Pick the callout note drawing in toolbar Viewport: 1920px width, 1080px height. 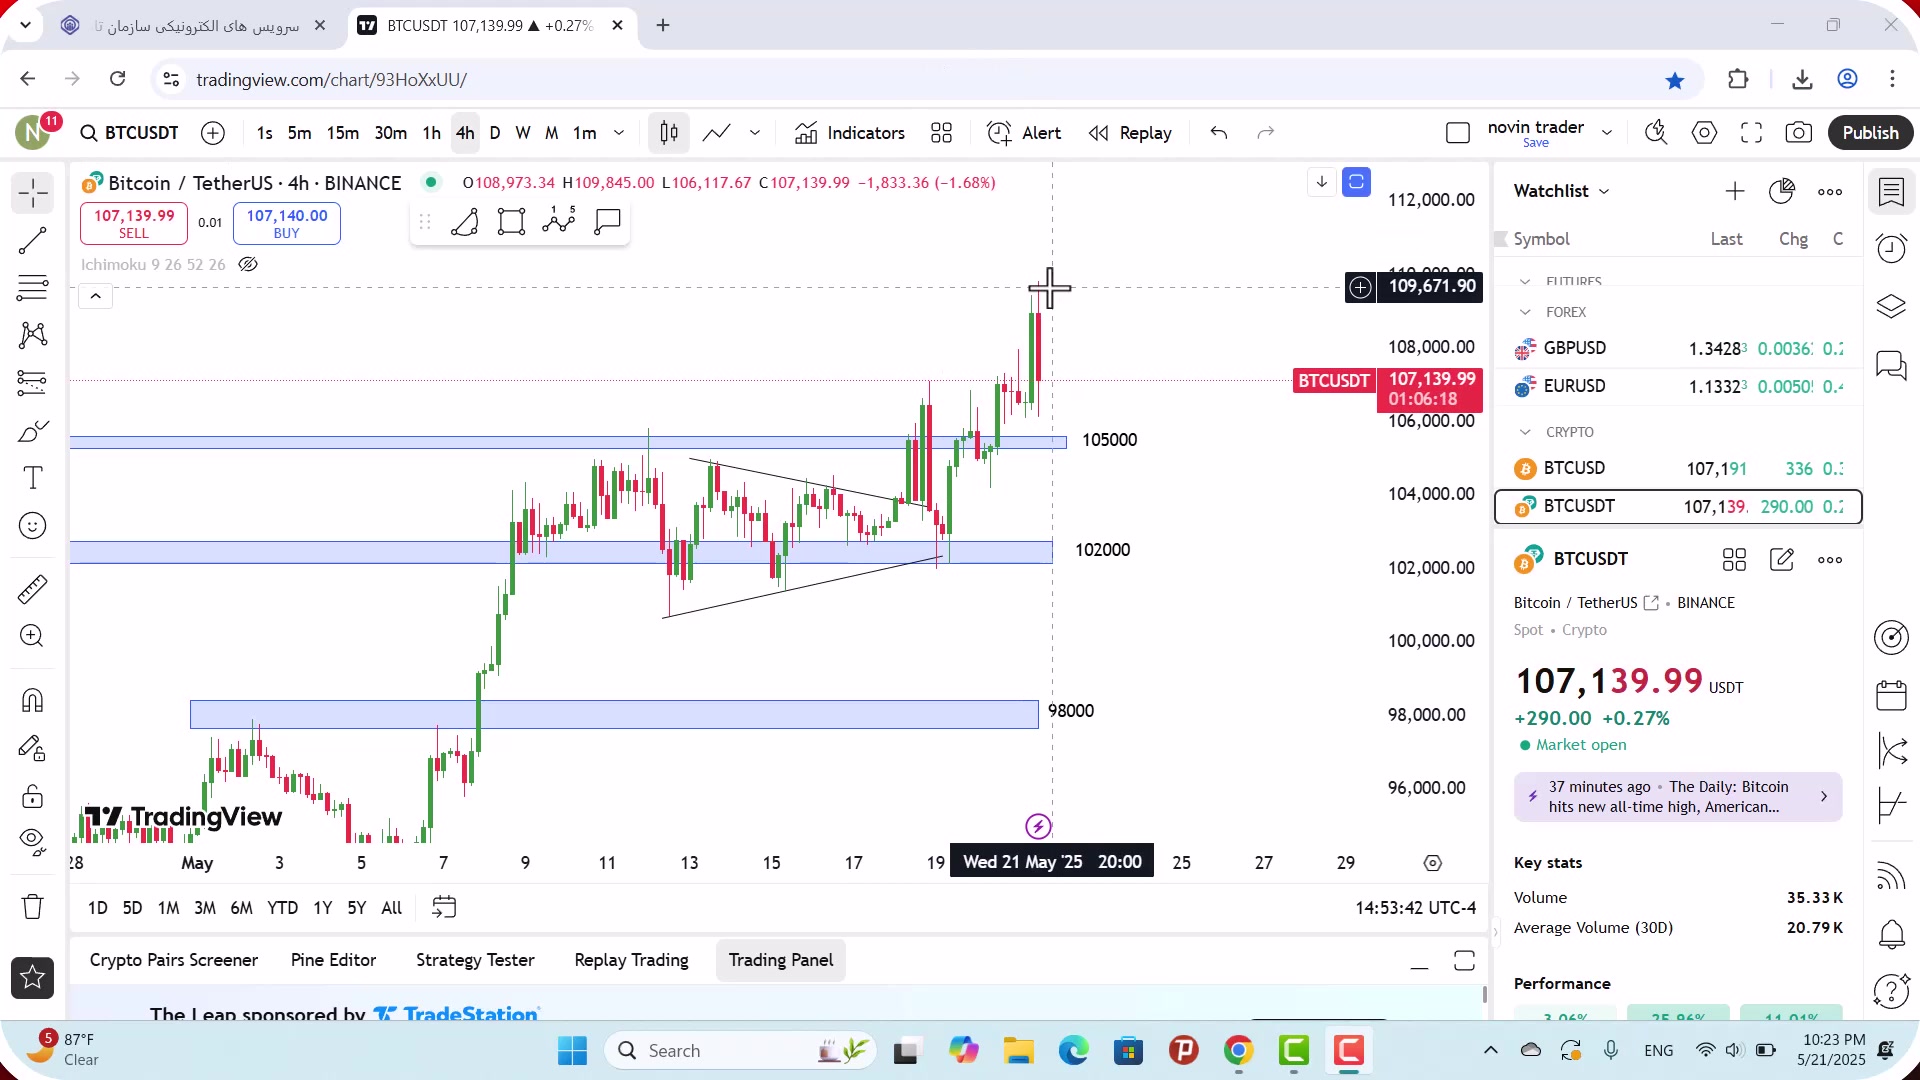607,222
